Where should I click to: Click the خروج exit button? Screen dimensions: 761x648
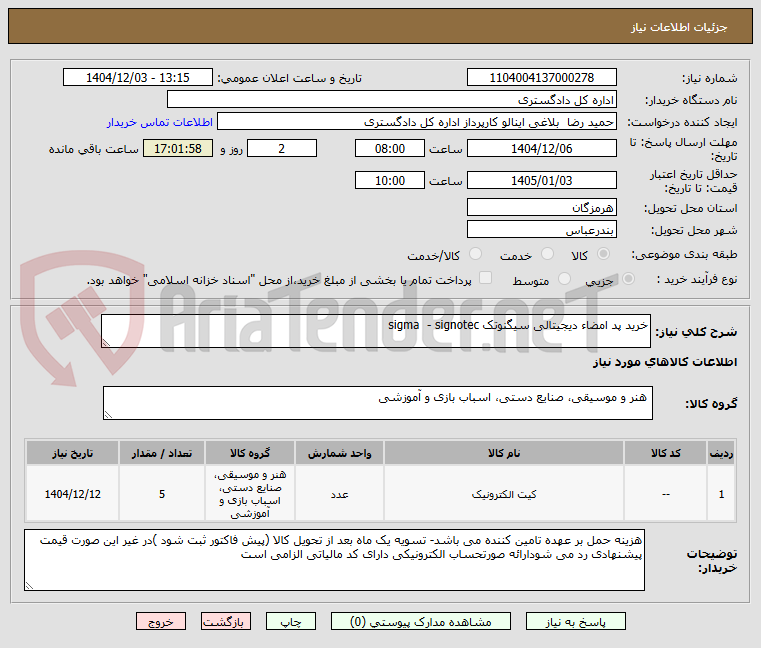click(161, 621)
